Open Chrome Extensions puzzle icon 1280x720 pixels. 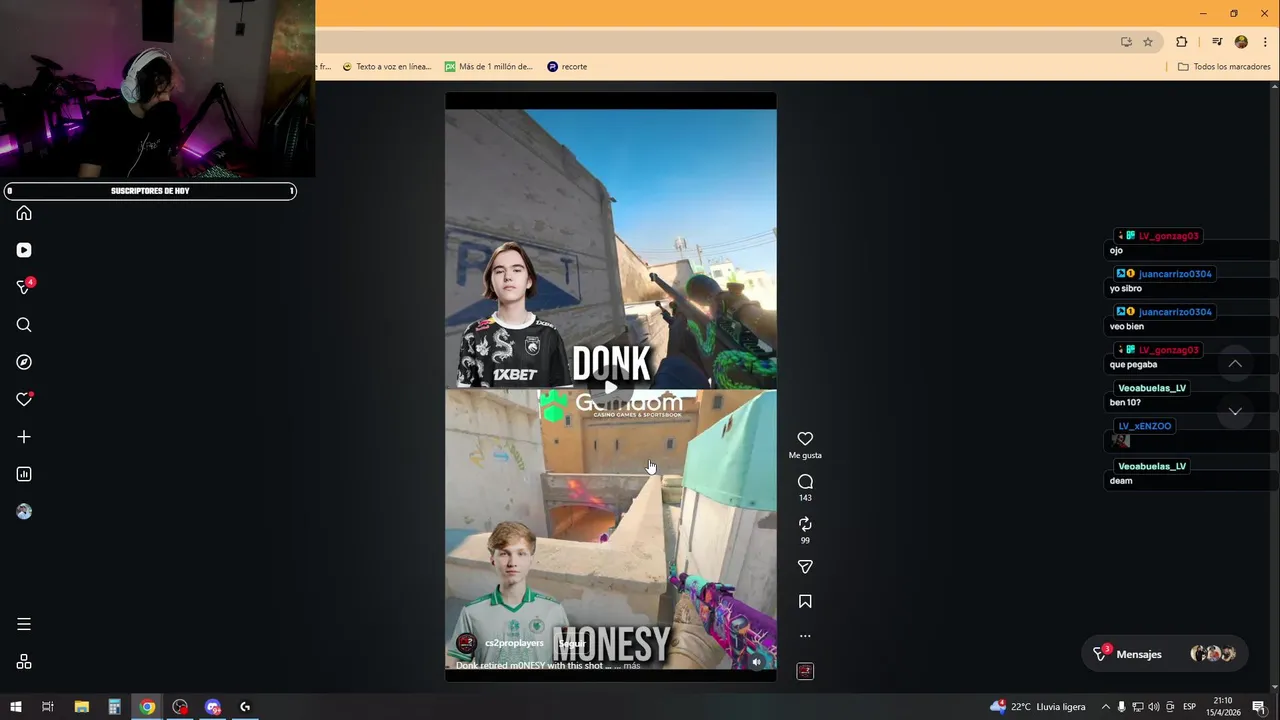(x=1181, y=42)
